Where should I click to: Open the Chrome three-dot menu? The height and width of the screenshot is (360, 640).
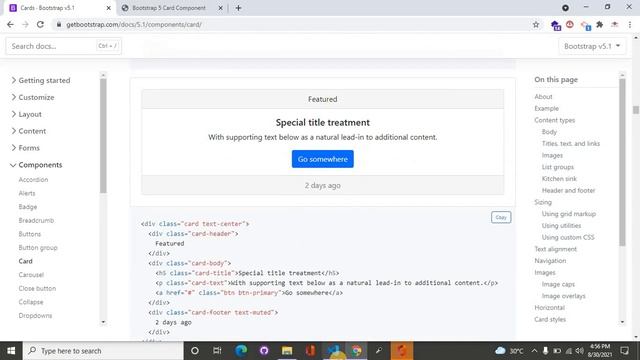(x=630, y=25)
